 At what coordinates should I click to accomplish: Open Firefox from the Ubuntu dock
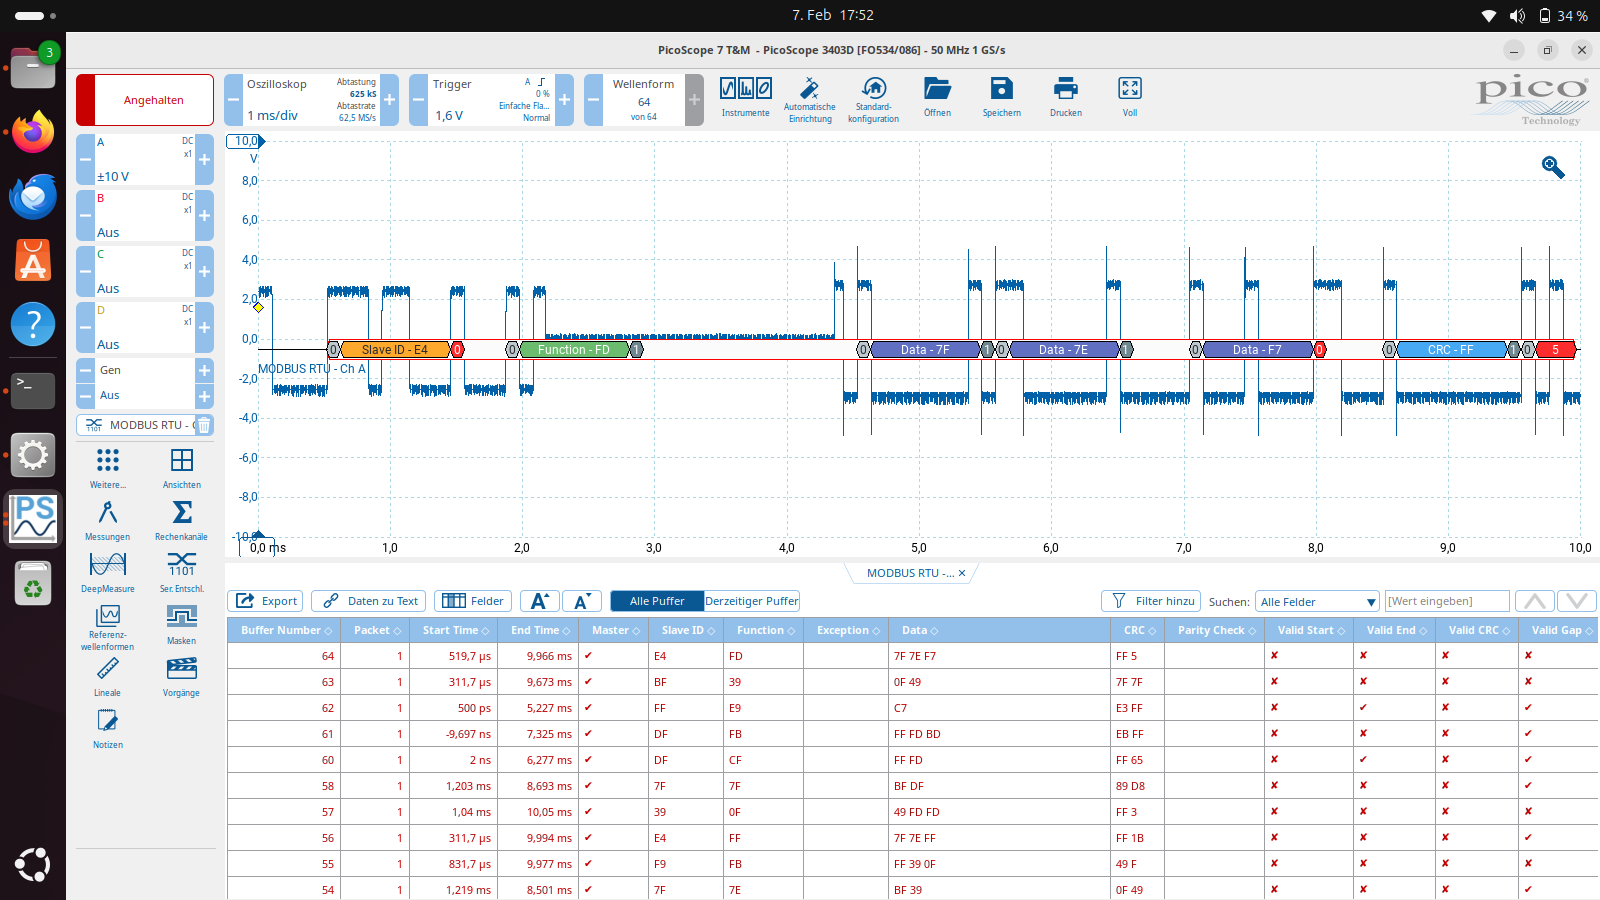tap(33, 132)
